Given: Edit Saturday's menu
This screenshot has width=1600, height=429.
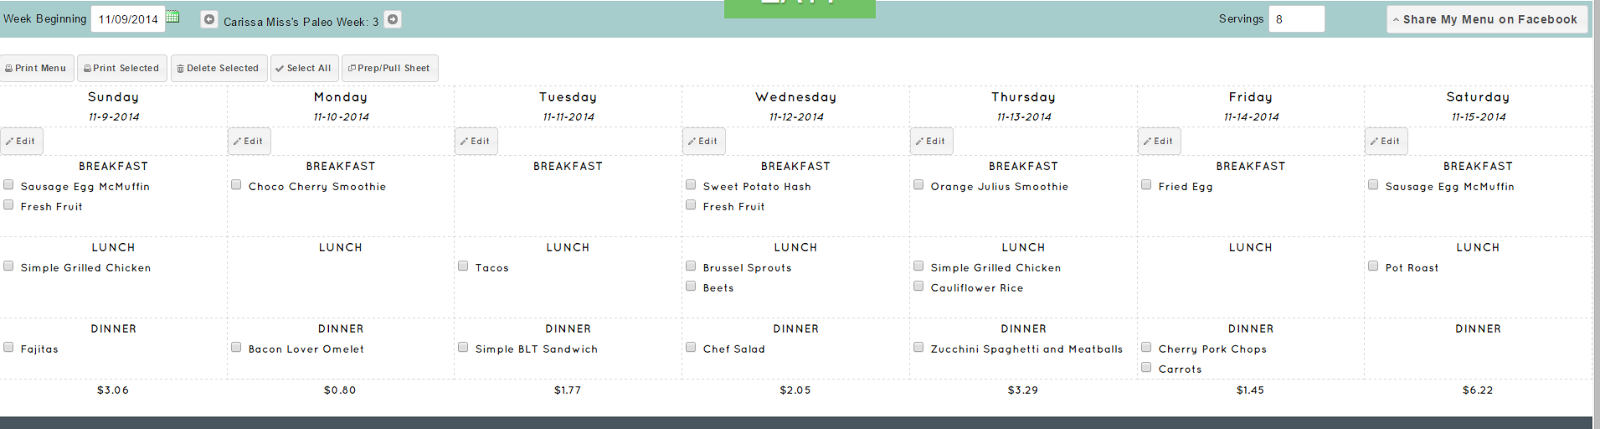Looking at the screenshot, I should [1386, 141].
